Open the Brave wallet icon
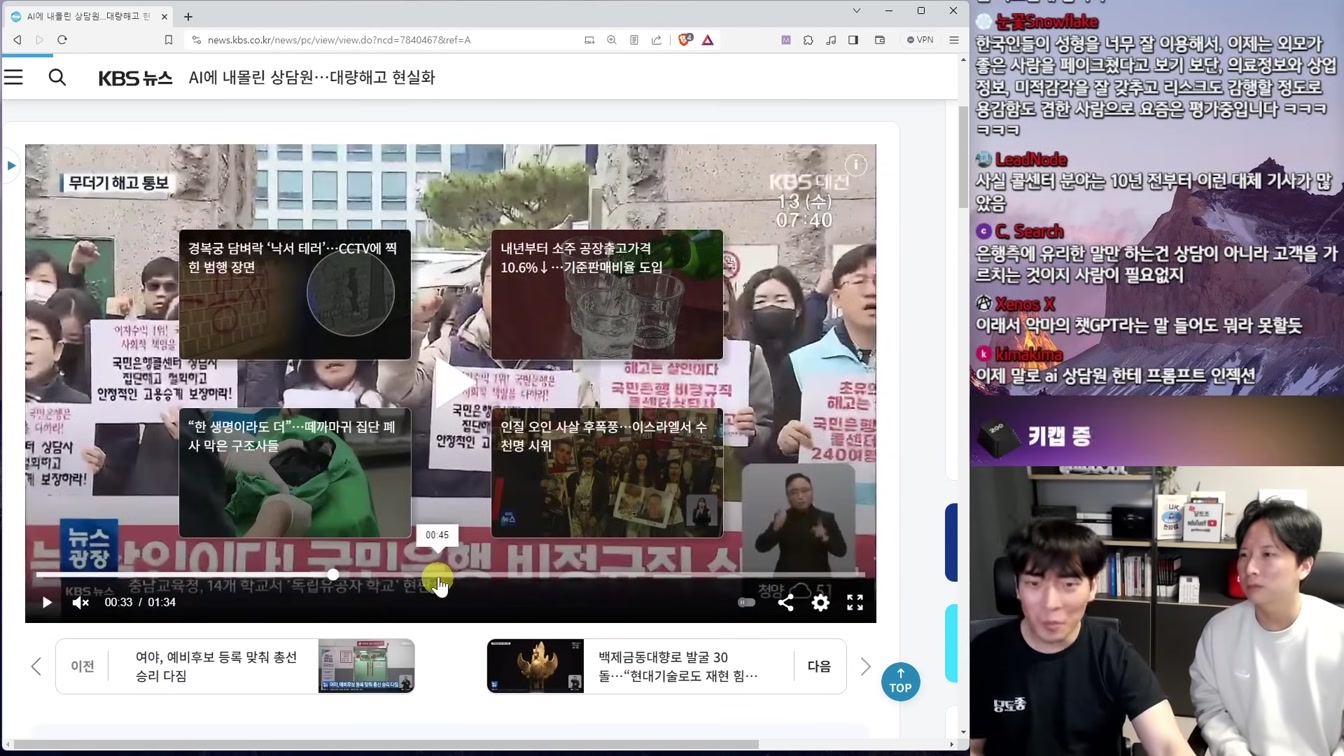Image resolution: width=1344 pixels, height=756 pixels. (x=880, y=40)
